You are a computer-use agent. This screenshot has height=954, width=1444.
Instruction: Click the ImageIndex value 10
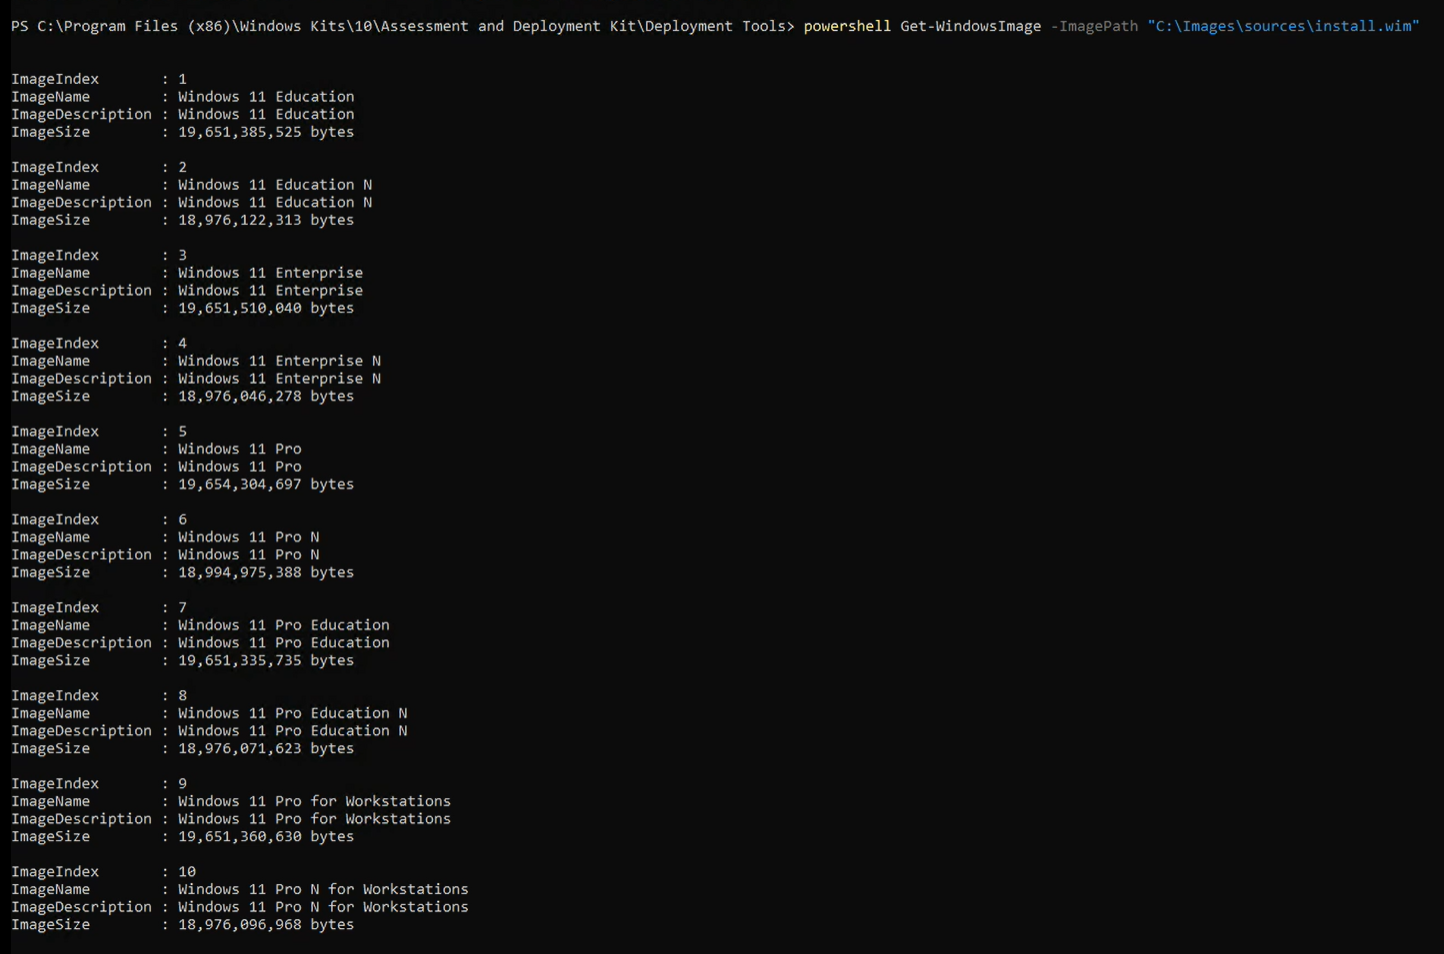pos(187,872)
